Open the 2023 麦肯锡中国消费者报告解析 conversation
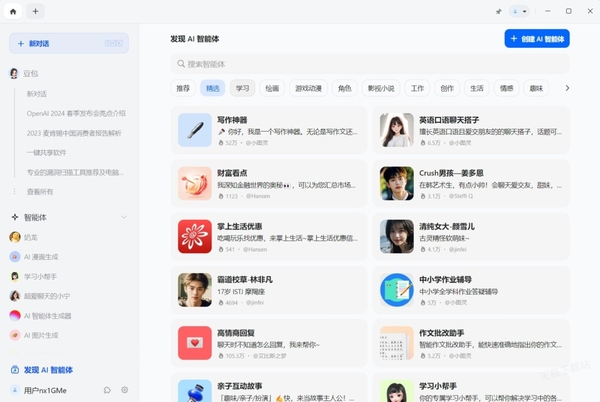 pos(74,133)
